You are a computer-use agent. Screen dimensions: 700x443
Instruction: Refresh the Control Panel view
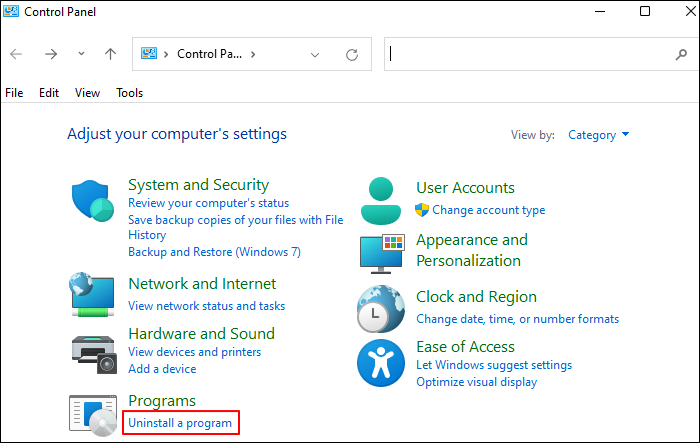tap(352, 54)
